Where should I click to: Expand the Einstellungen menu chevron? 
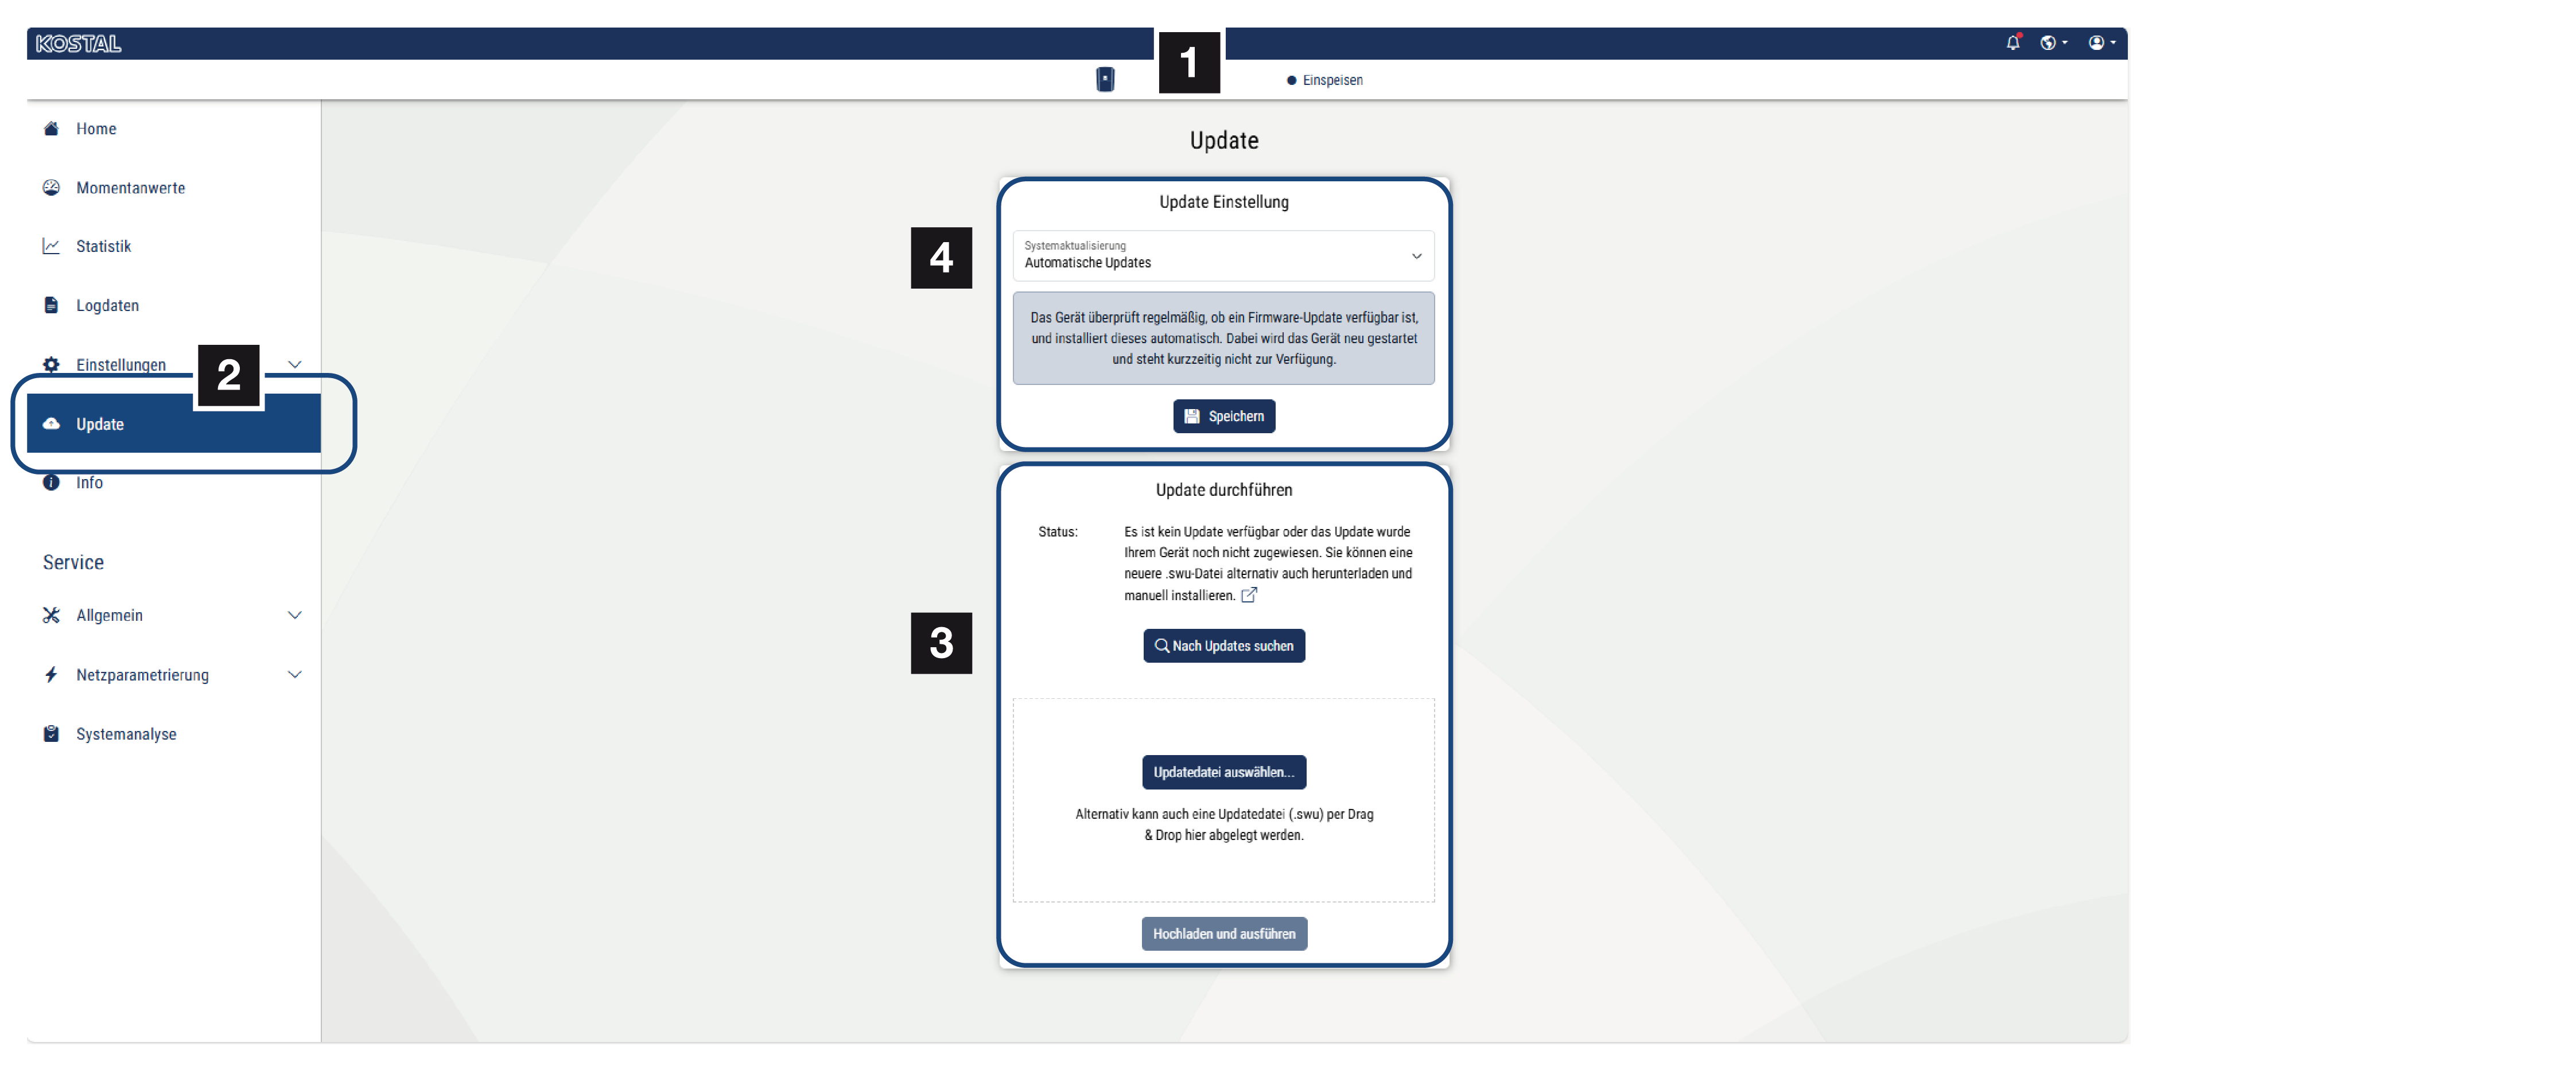point(294,365)
